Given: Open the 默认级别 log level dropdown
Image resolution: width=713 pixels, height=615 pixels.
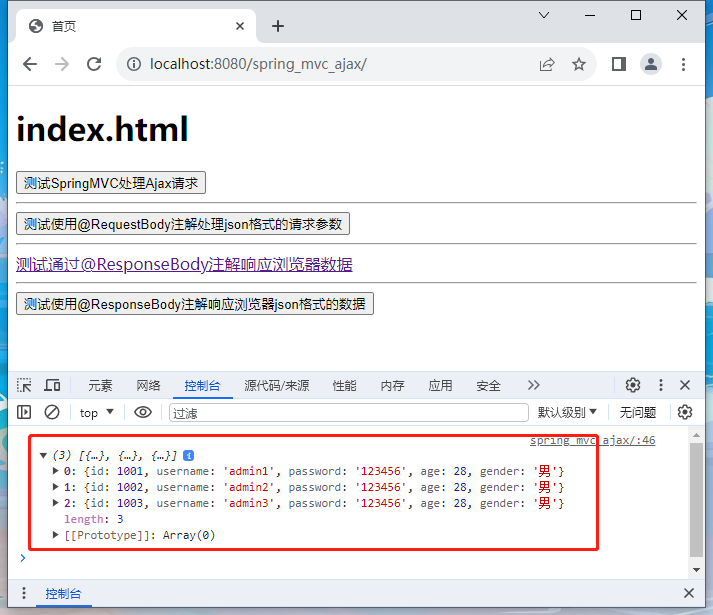Looking at the screenshot, I should (567, 413).
